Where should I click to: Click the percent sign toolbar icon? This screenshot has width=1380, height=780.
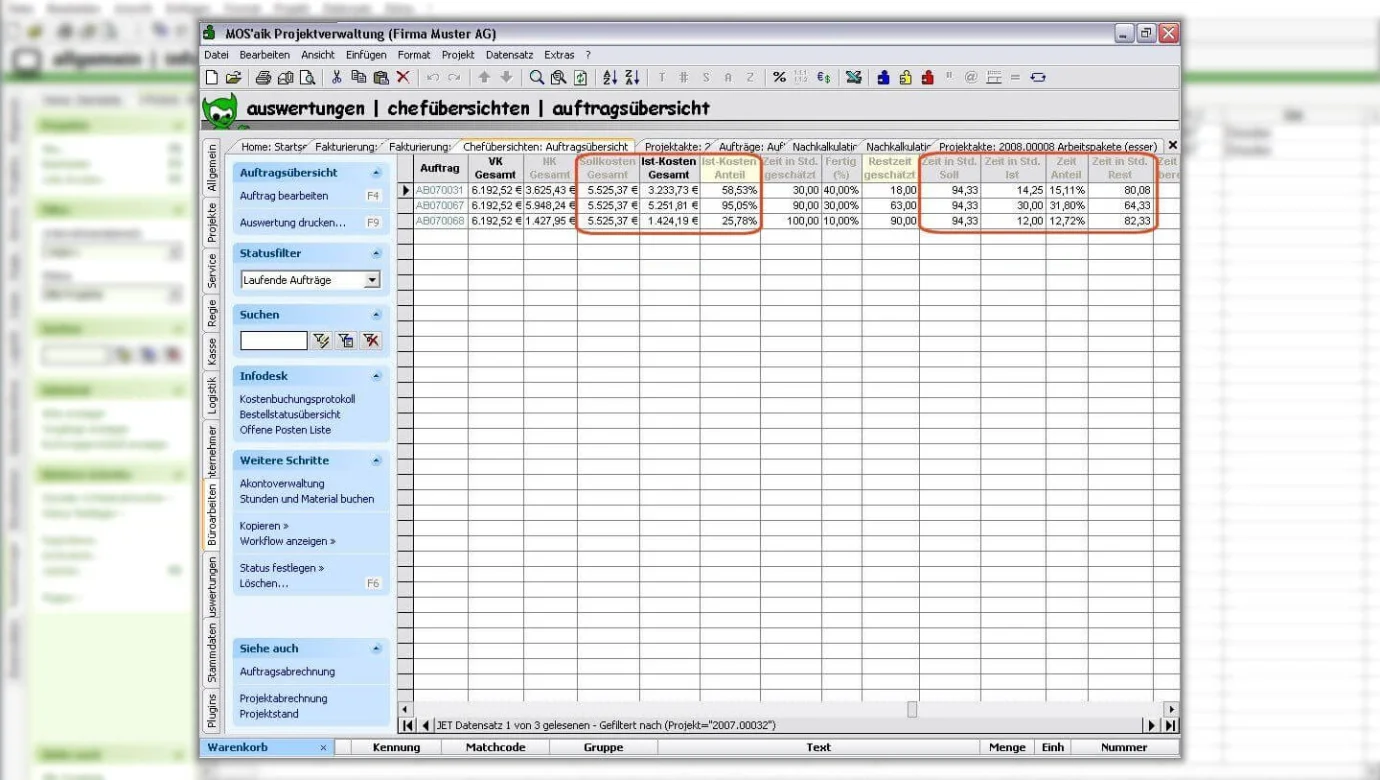pos(779,77)
